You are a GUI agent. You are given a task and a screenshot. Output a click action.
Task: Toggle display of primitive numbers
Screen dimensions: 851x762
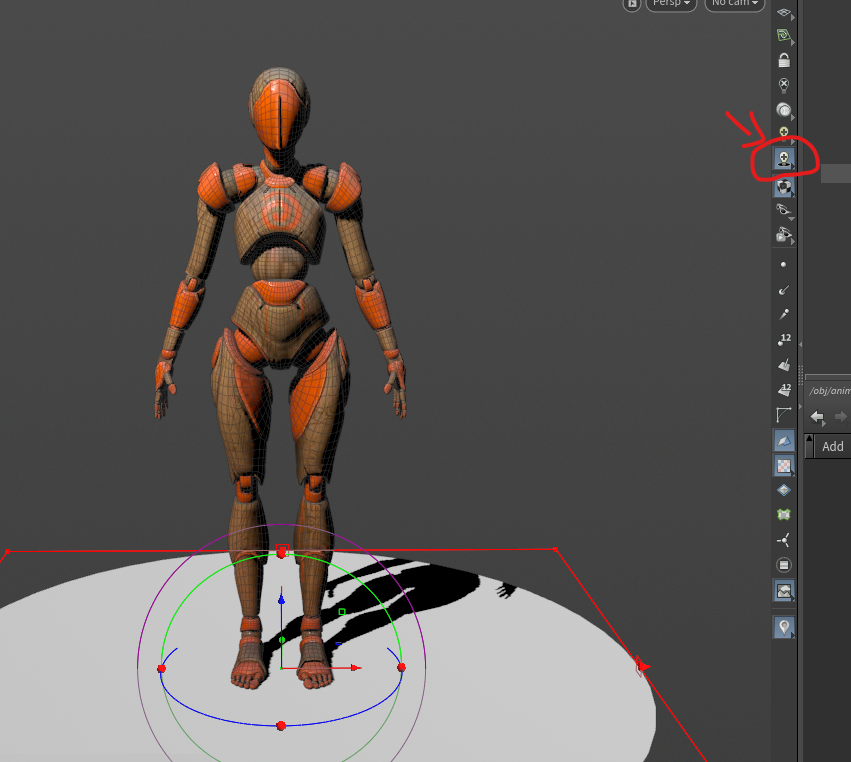click(784, 390)
